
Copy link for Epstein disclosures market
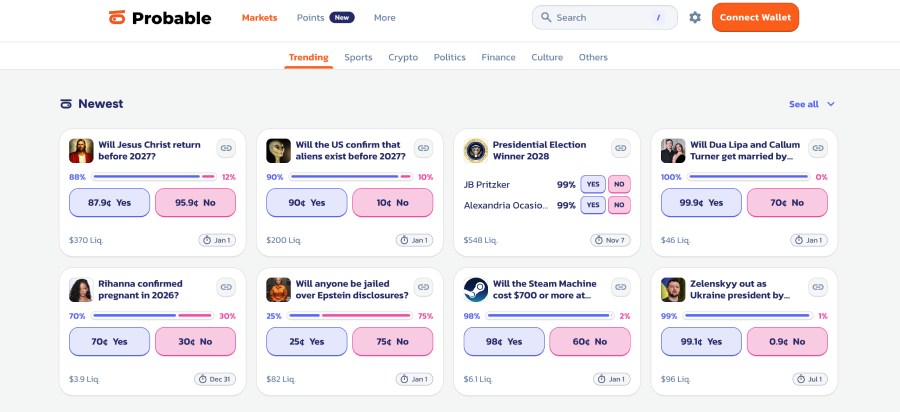(x=423, y=287)
